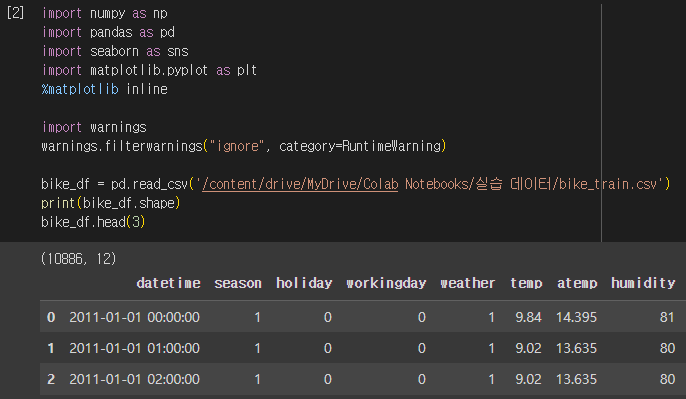Click the print(bike_df.shape) line
Viewport: 686px width, 399px height.
(x=111, y=203)
